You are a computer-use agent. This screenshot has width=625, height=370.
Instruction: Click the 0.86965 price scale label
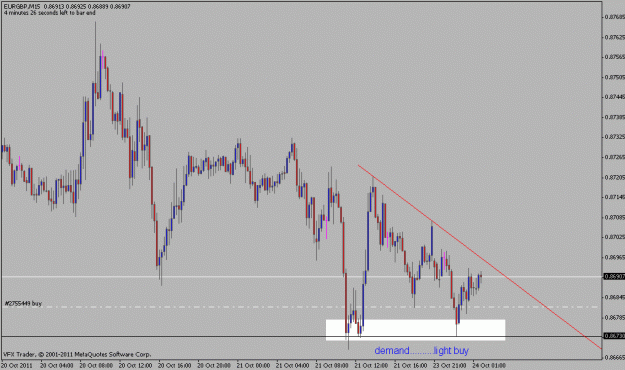(x=614, y=257)
